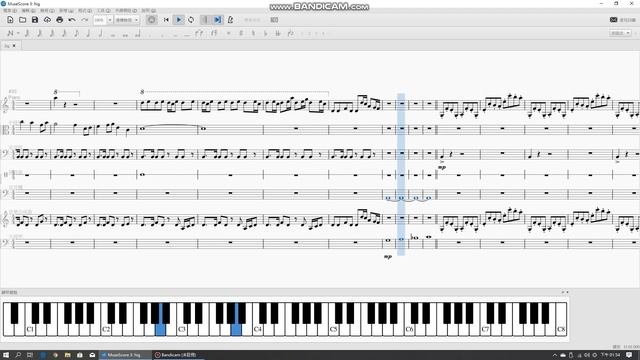Click the feedback button at top right

tap(622, 20)
